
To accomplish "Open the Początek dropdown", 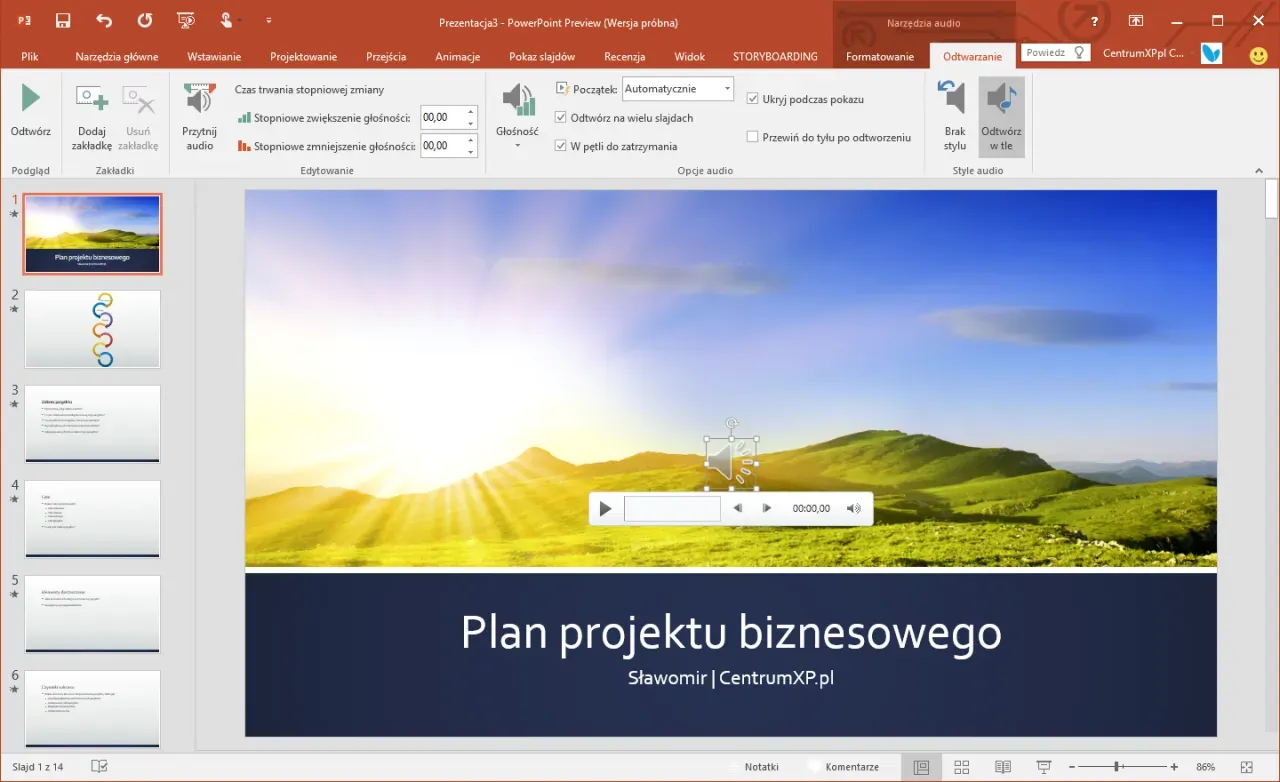I will tap(727, 88).
